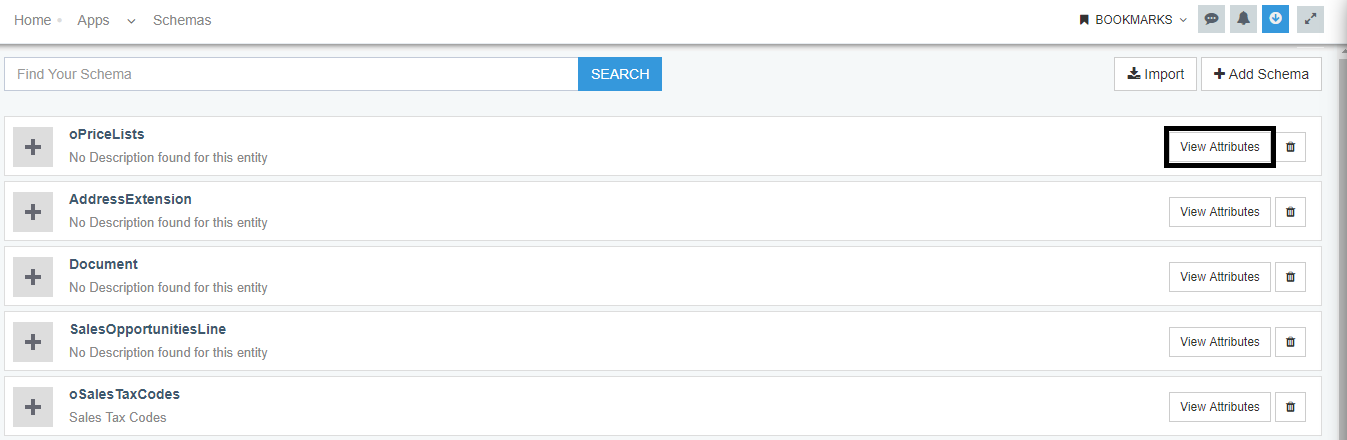1347x440 pixels.
Task: Open the notifications bell
Action: [1243, 19]
